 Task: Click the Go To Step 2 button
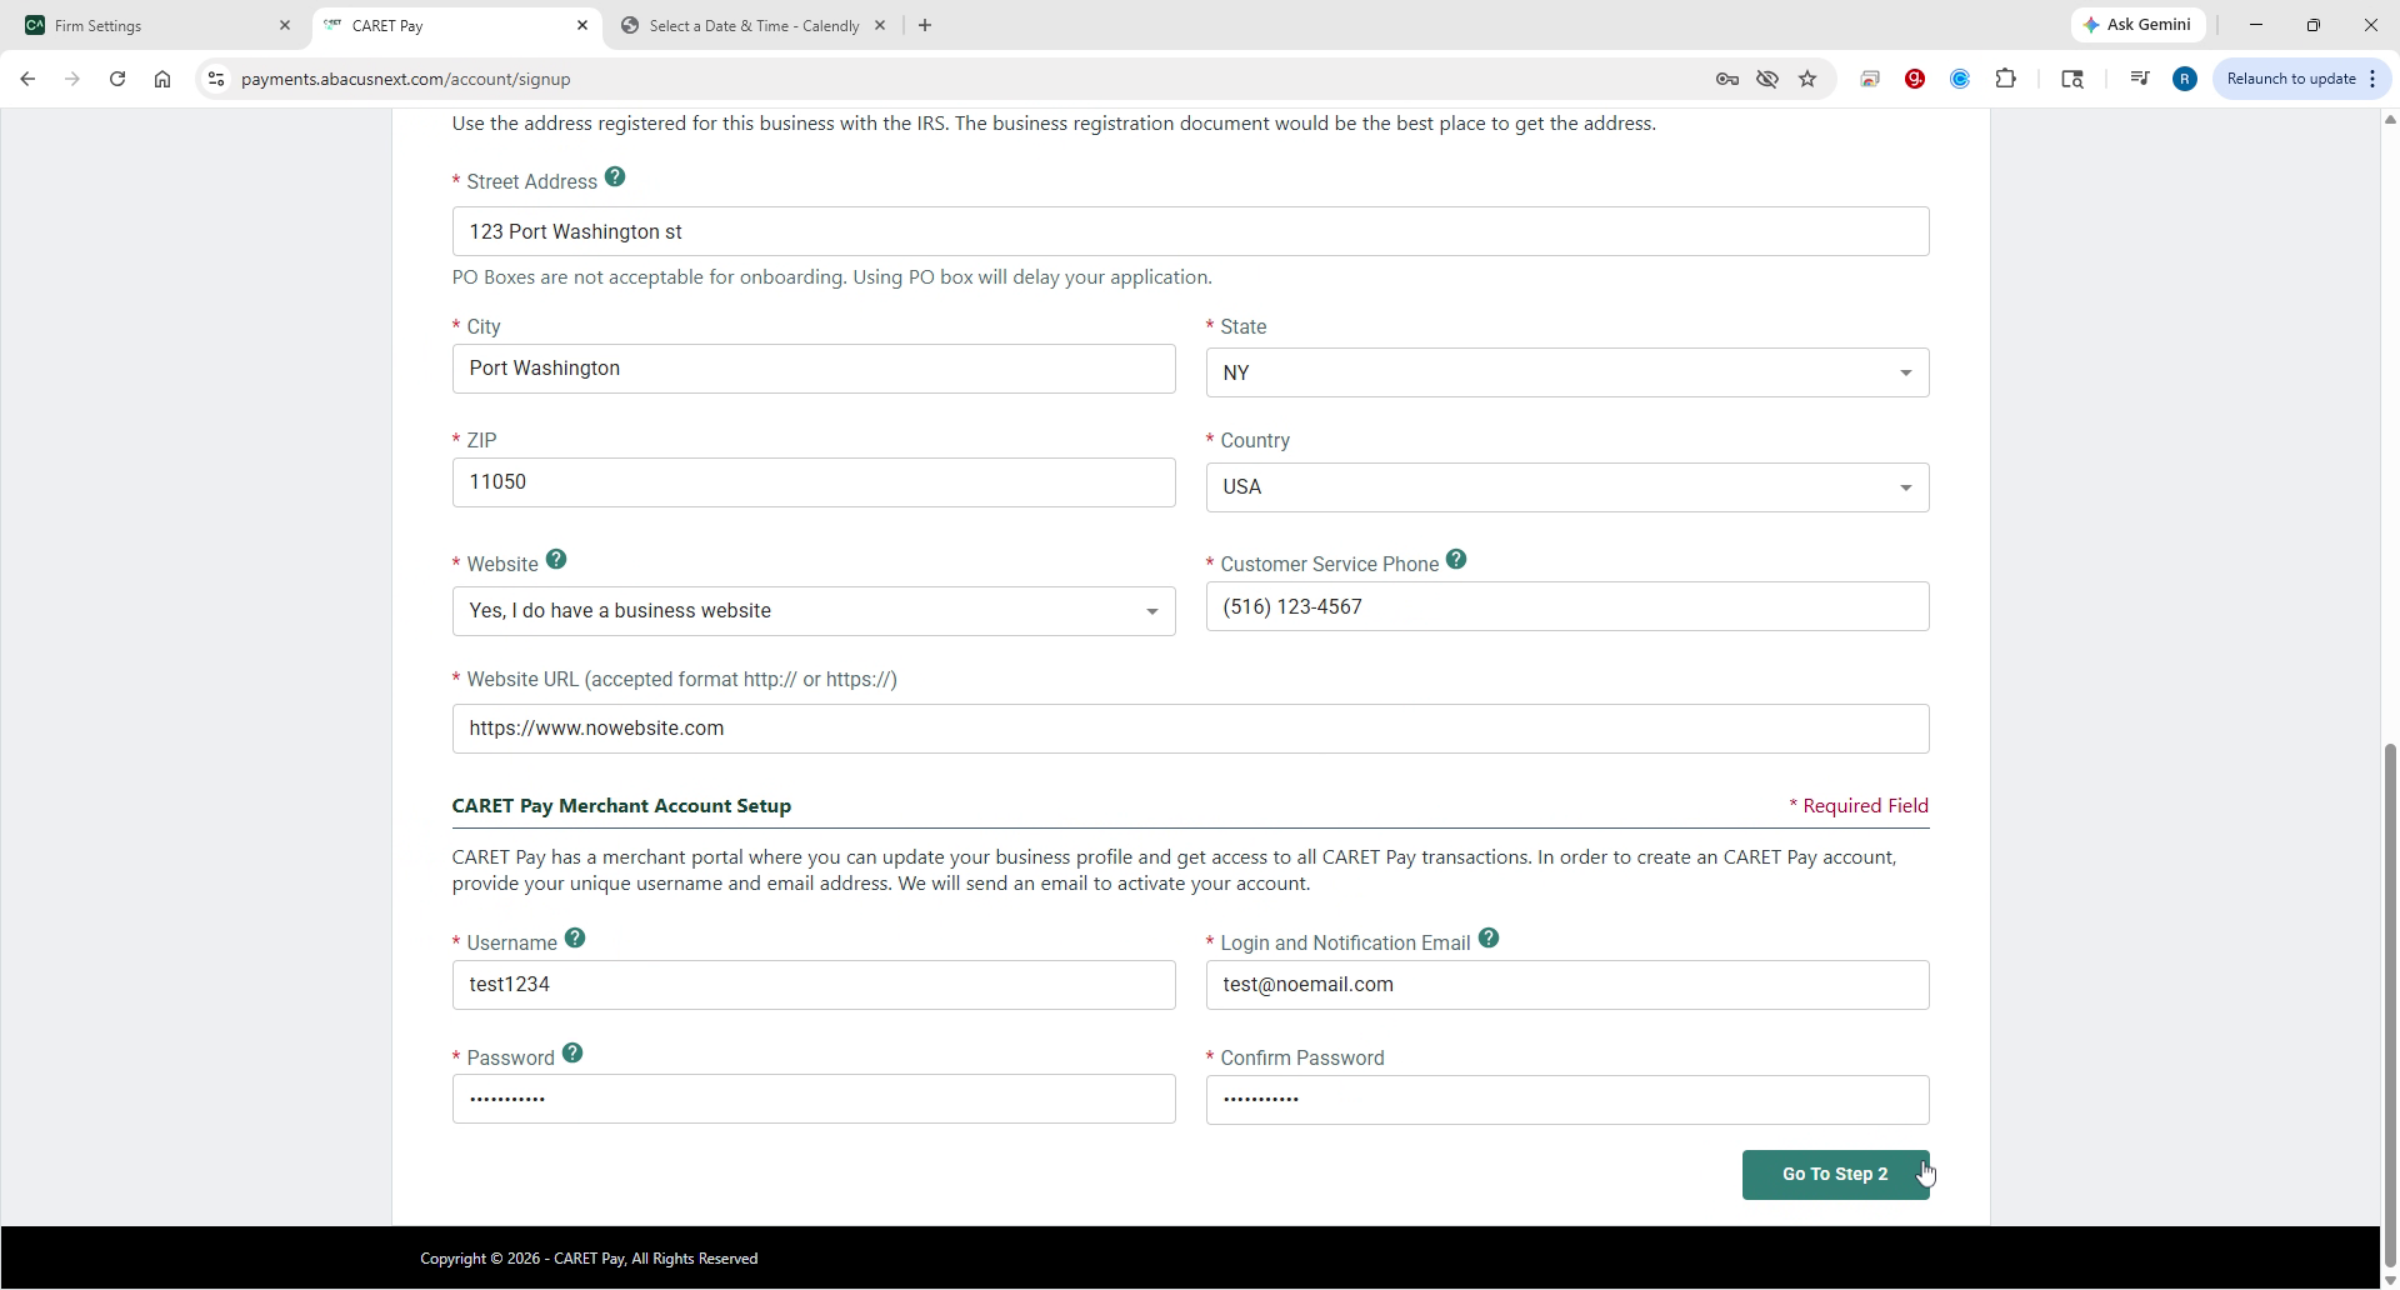(1835, 1174)
